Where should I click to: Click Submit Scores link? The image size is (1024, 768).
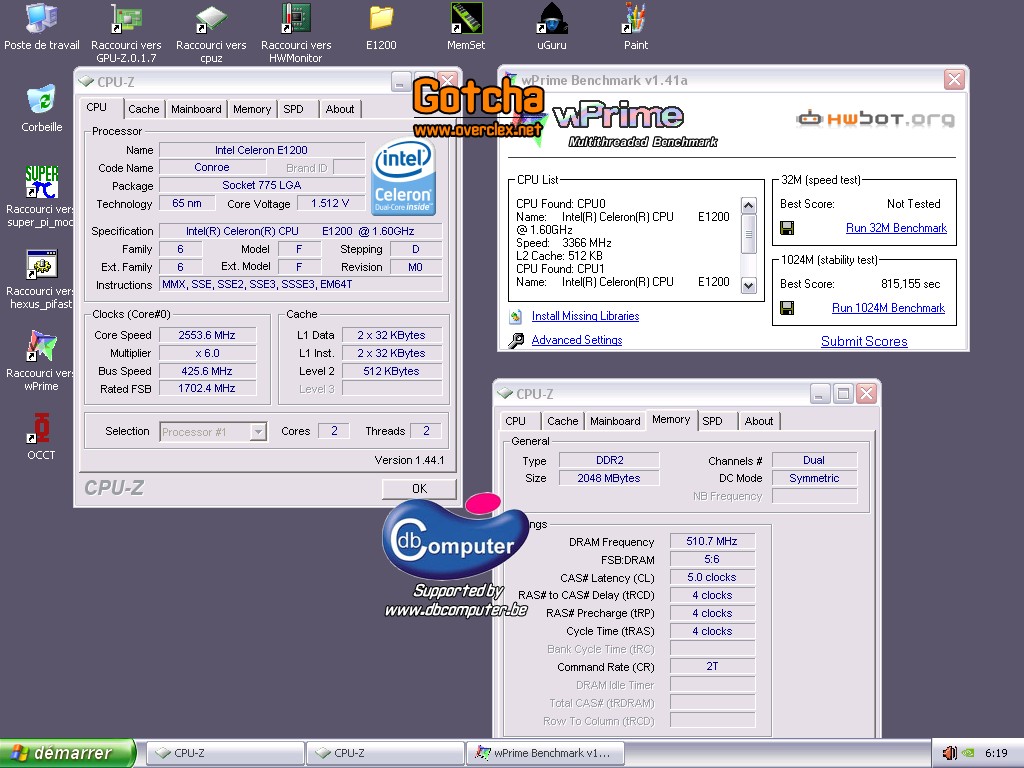[864, 342]
